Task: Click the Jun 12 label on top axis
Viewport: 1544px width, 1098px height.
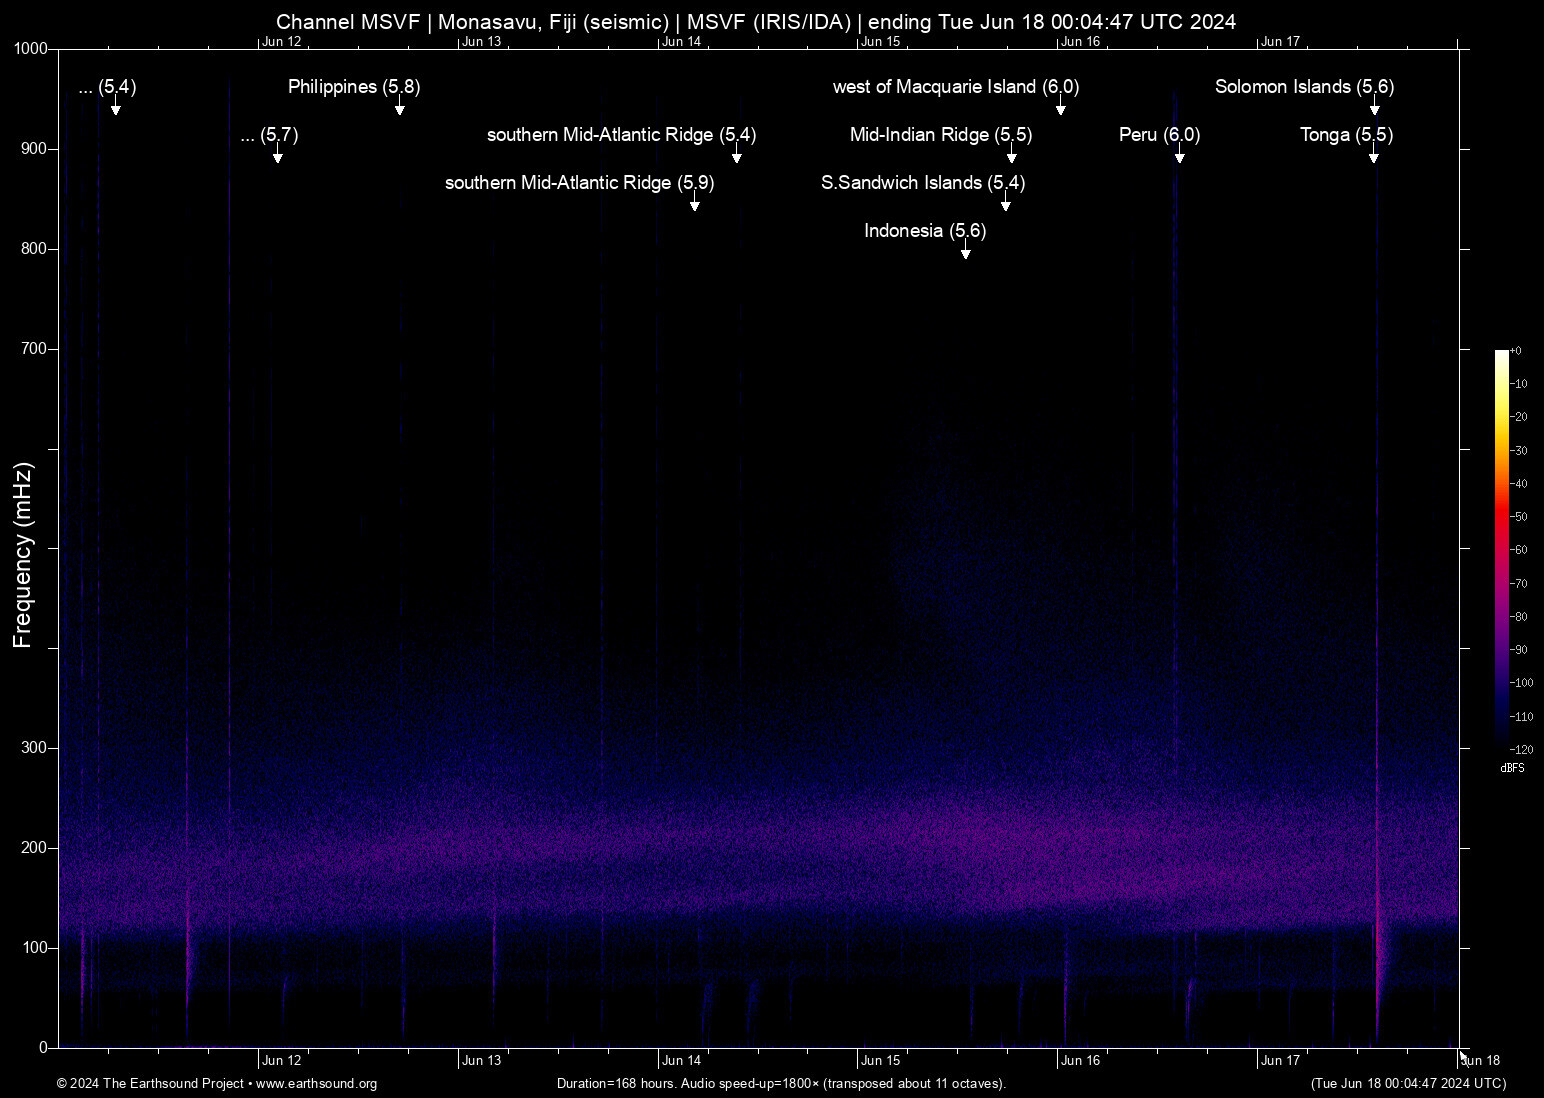Action: (283, 41)
